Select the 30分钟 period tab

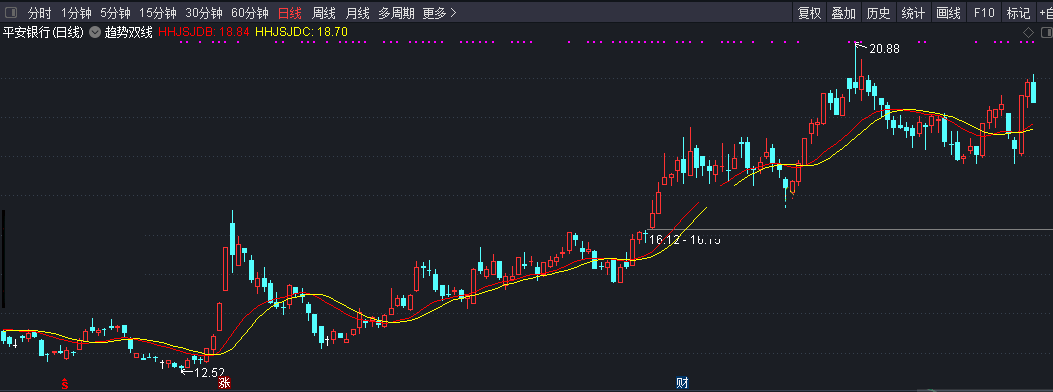203,13
